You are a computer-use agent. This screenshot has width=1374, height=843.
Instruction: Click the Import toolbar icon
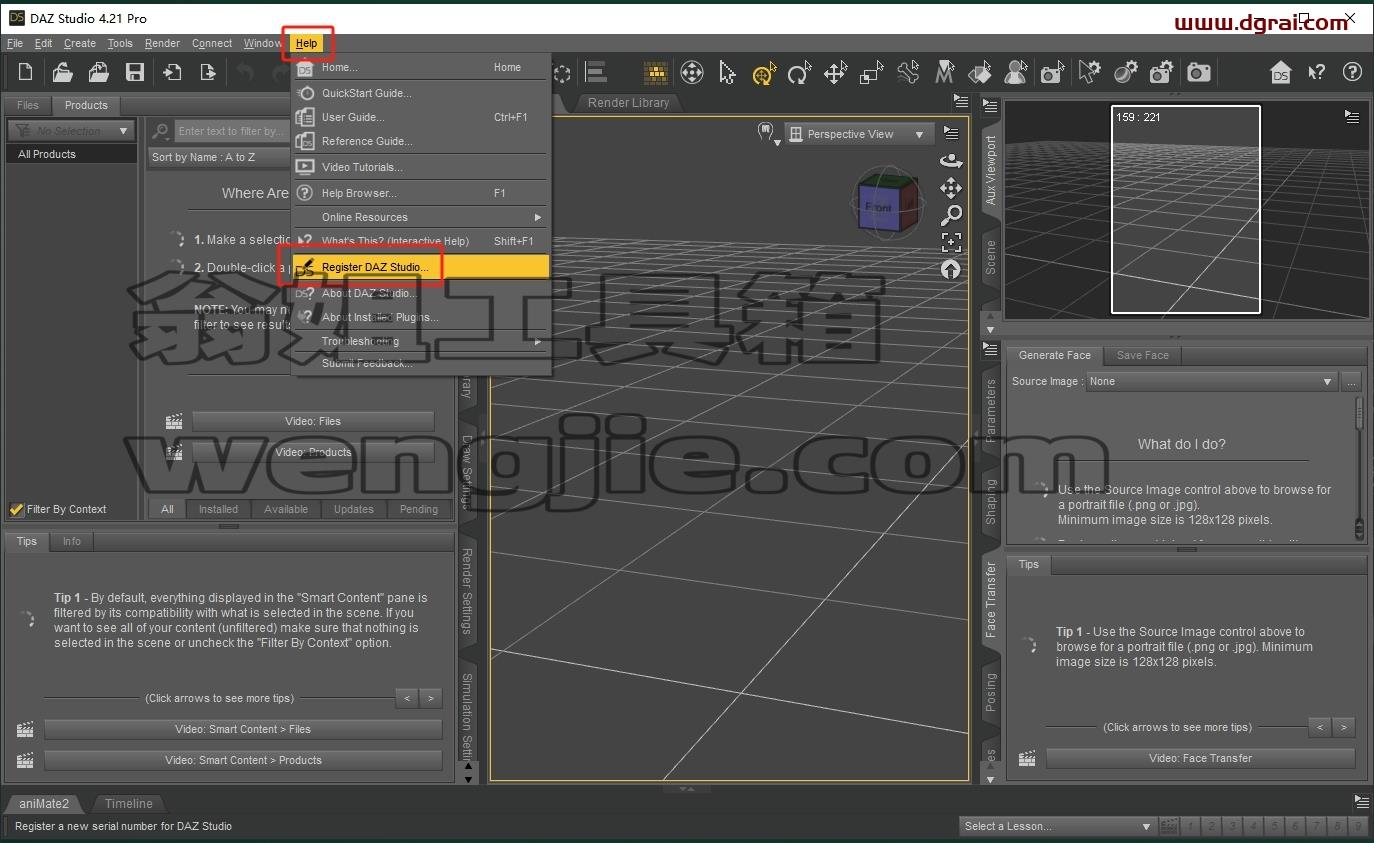pos(172,72)
